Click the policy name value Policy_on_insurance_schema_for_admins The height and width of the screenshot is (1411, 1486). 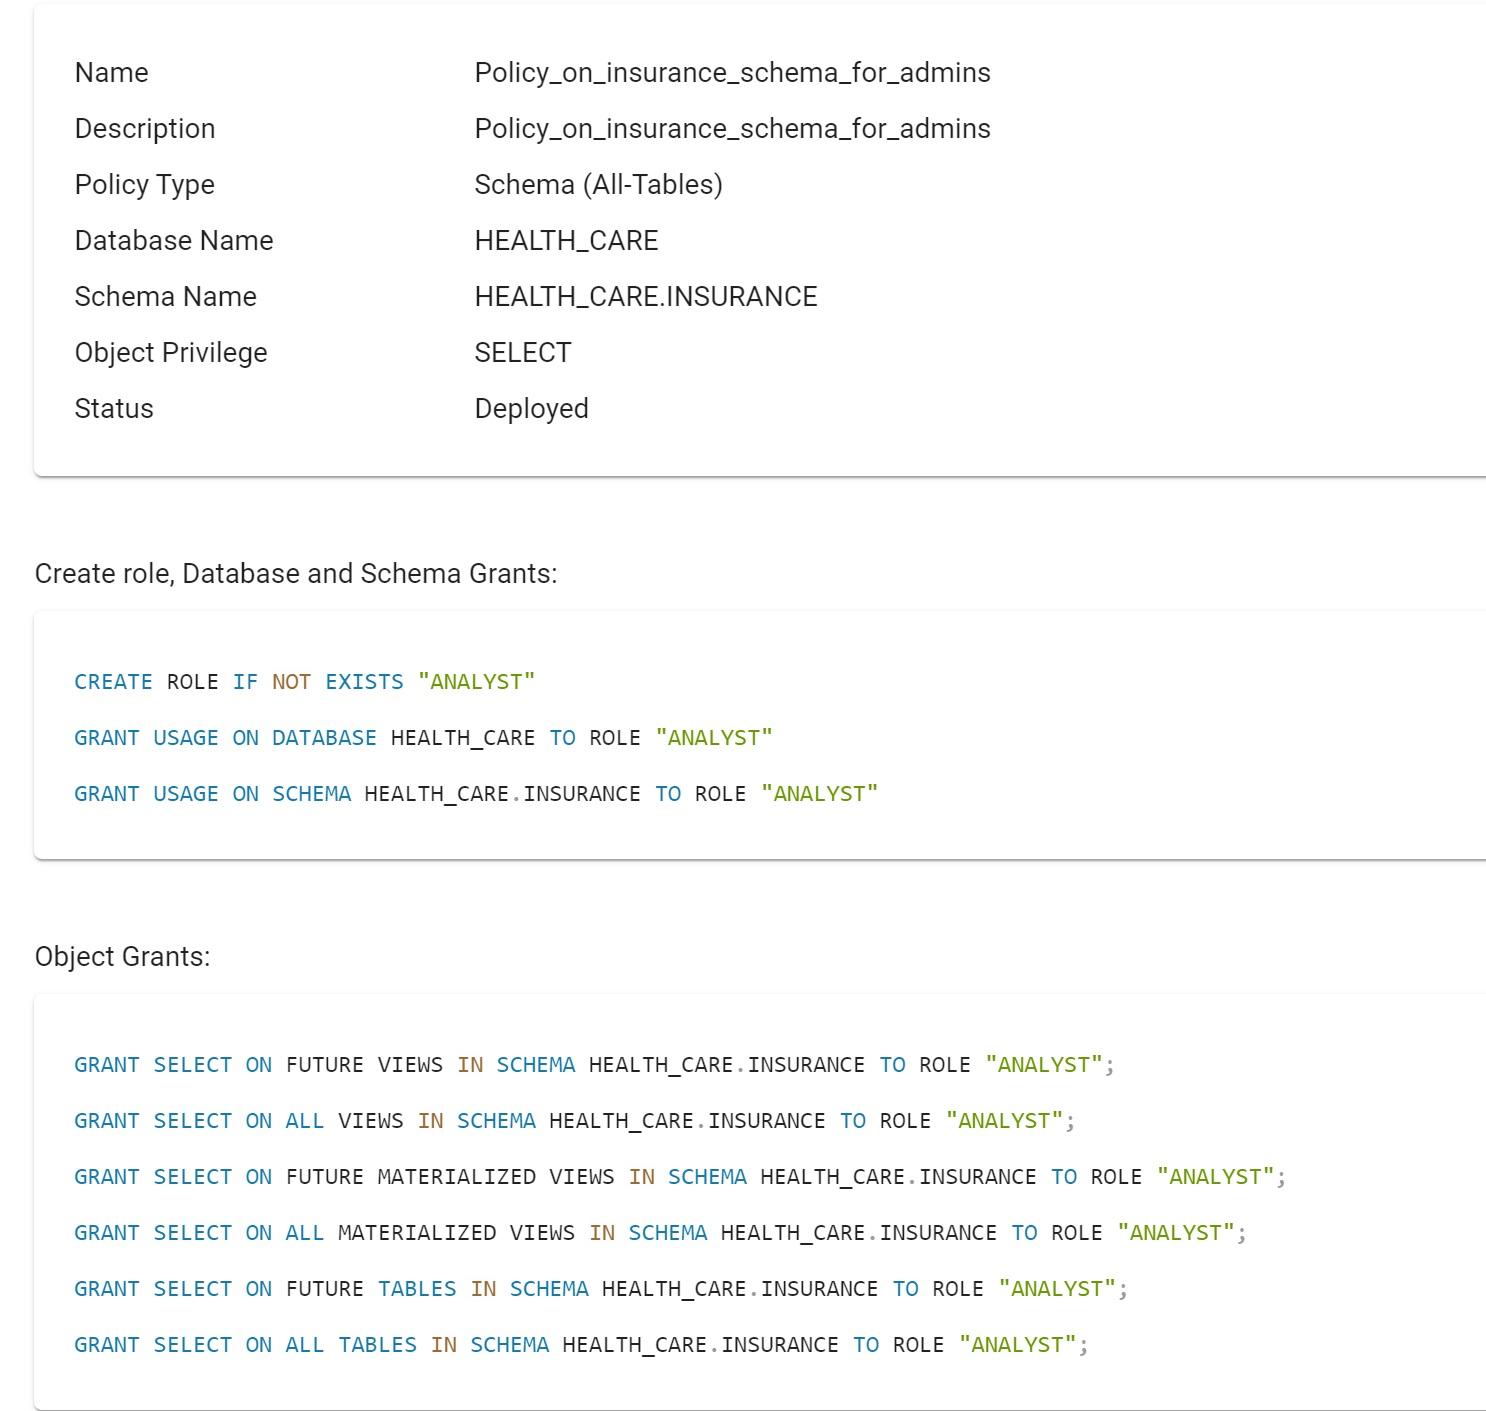tap(732, 73)
